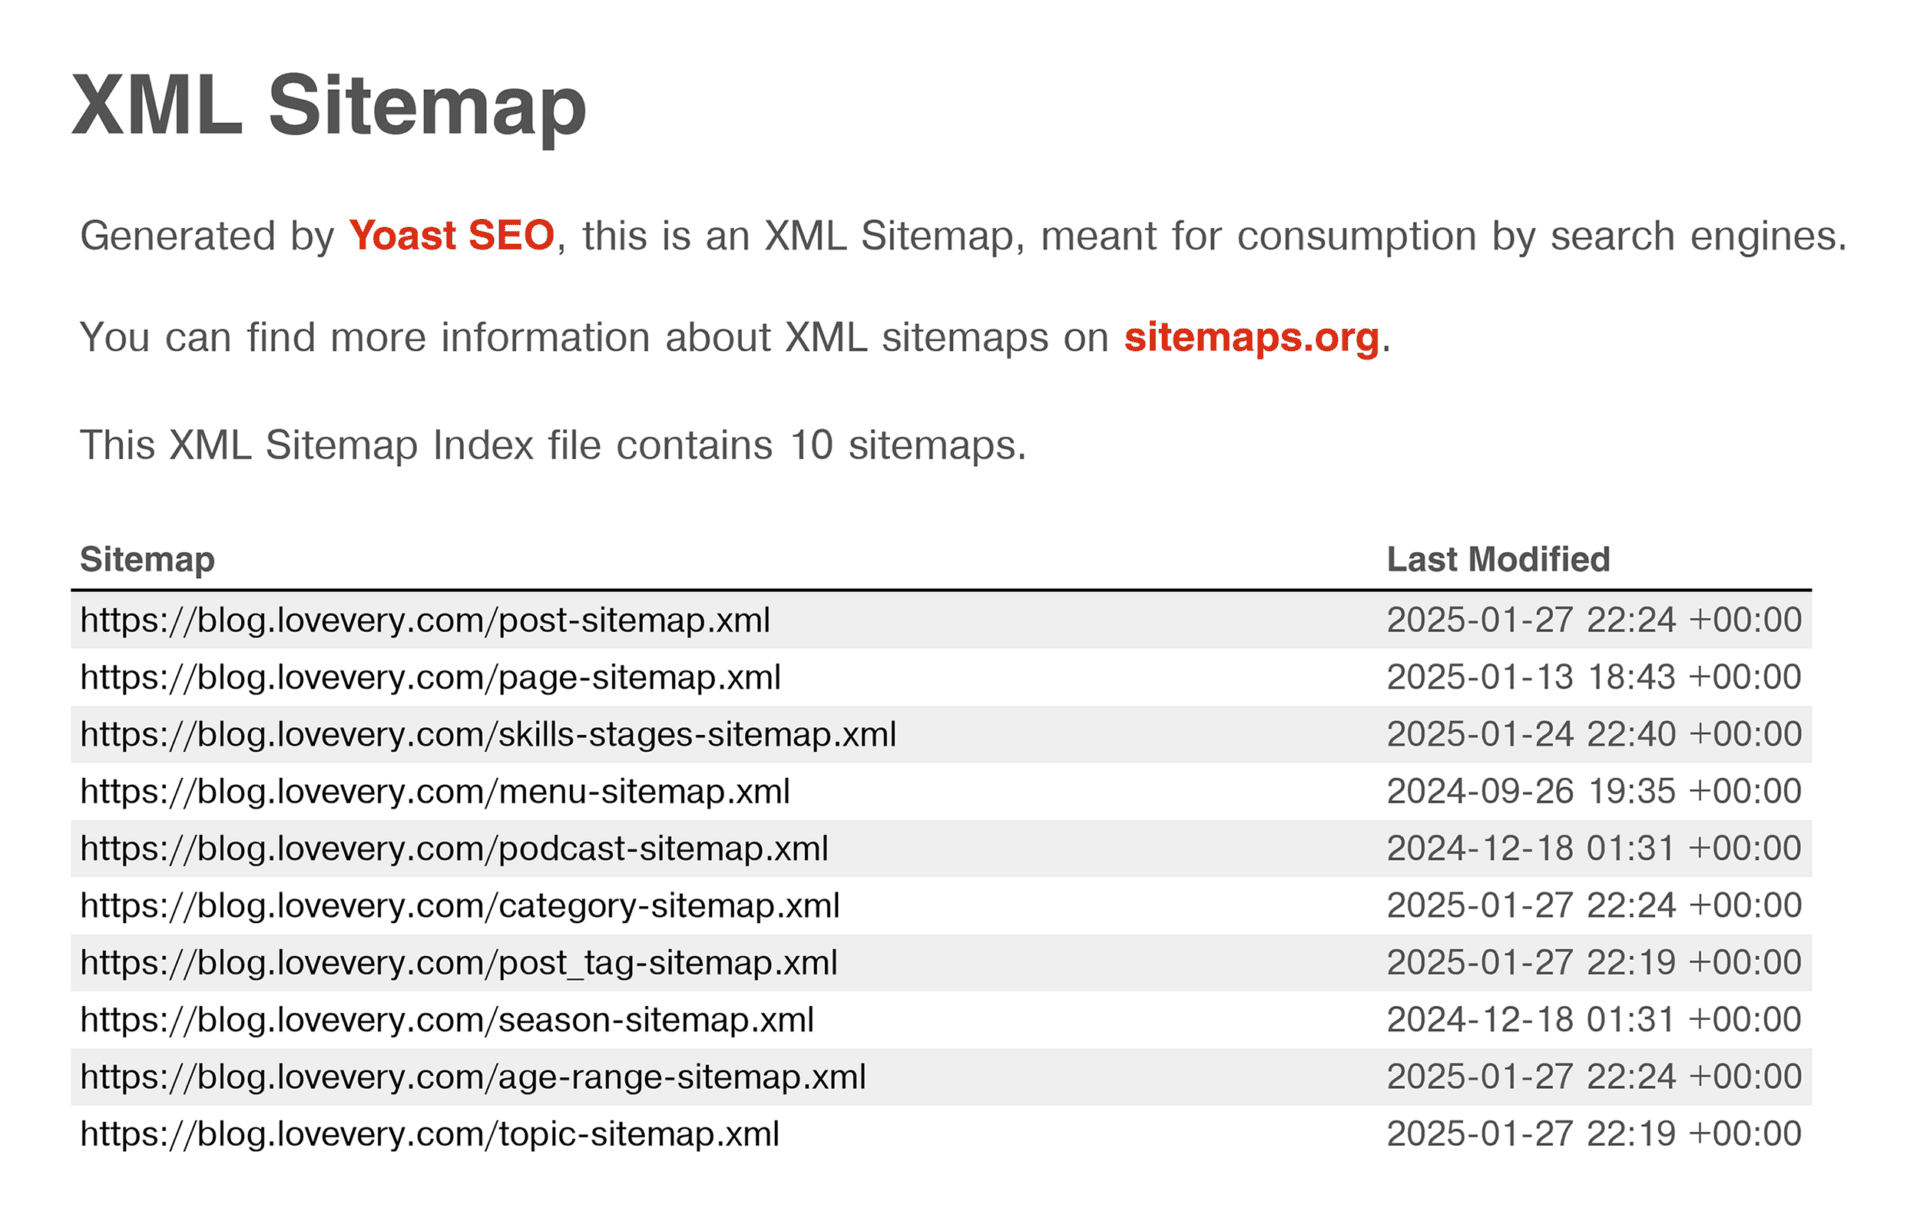
Task: Visit the sitemaps.org link
Action: [x=1251, y=338]
